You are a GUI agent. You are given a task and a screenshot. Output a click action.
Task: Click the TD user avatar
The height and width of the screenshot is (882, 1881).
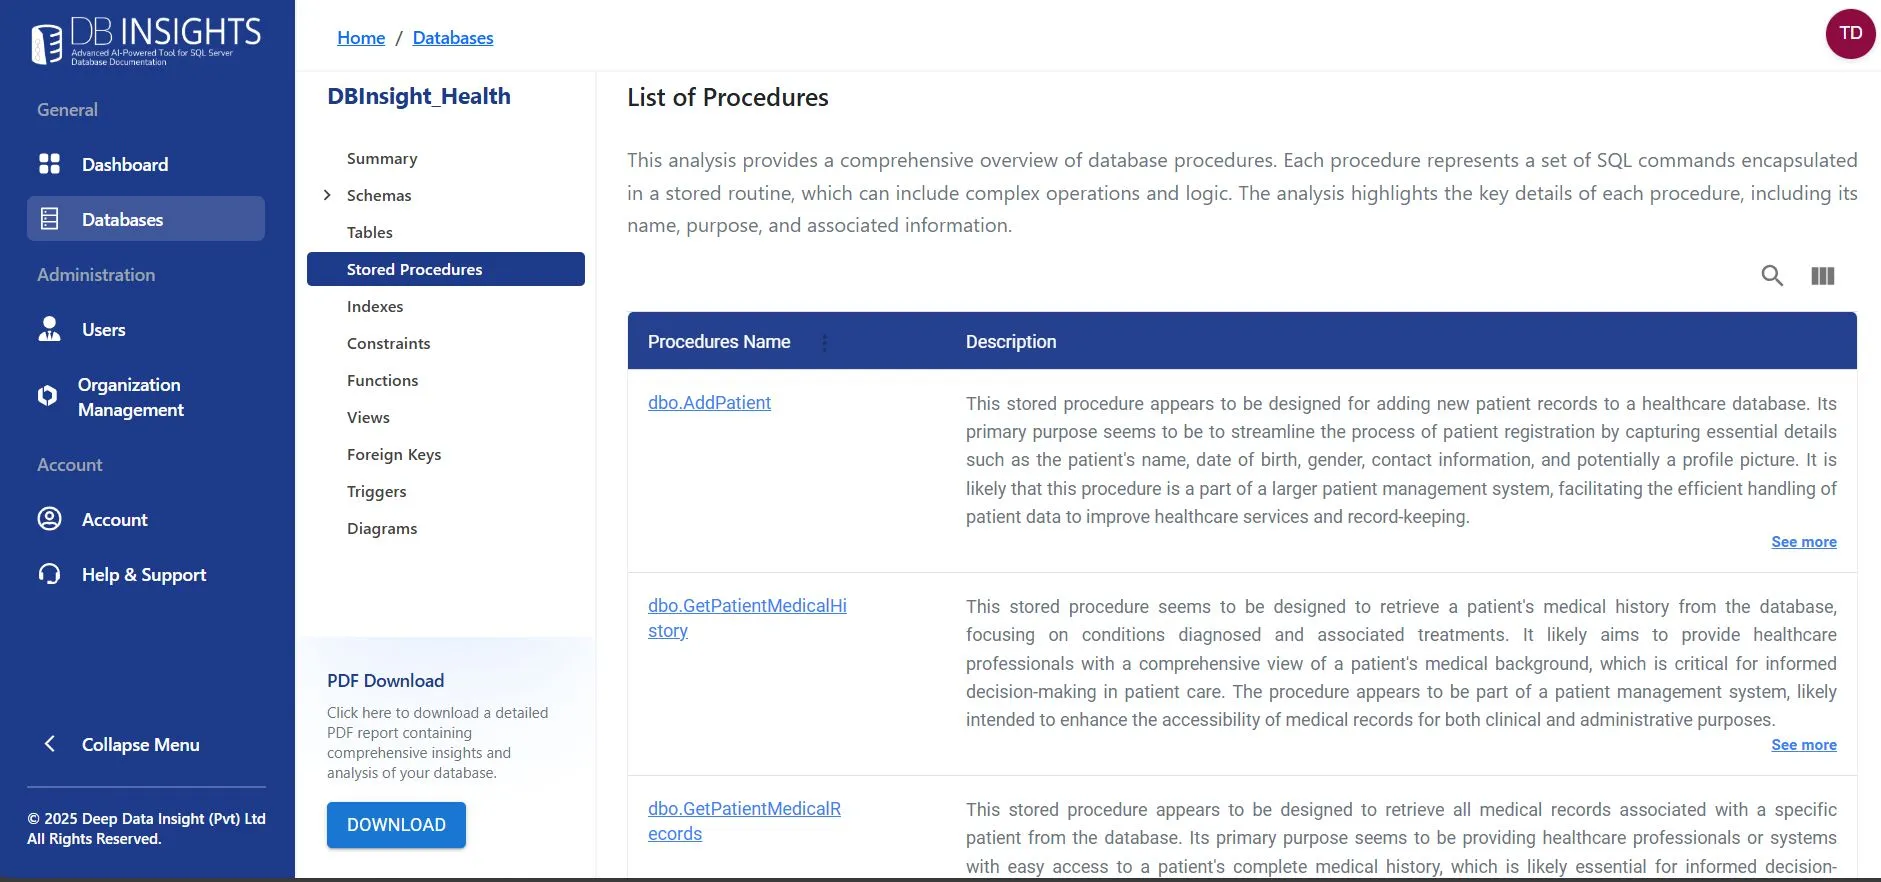coord(1851,34)
